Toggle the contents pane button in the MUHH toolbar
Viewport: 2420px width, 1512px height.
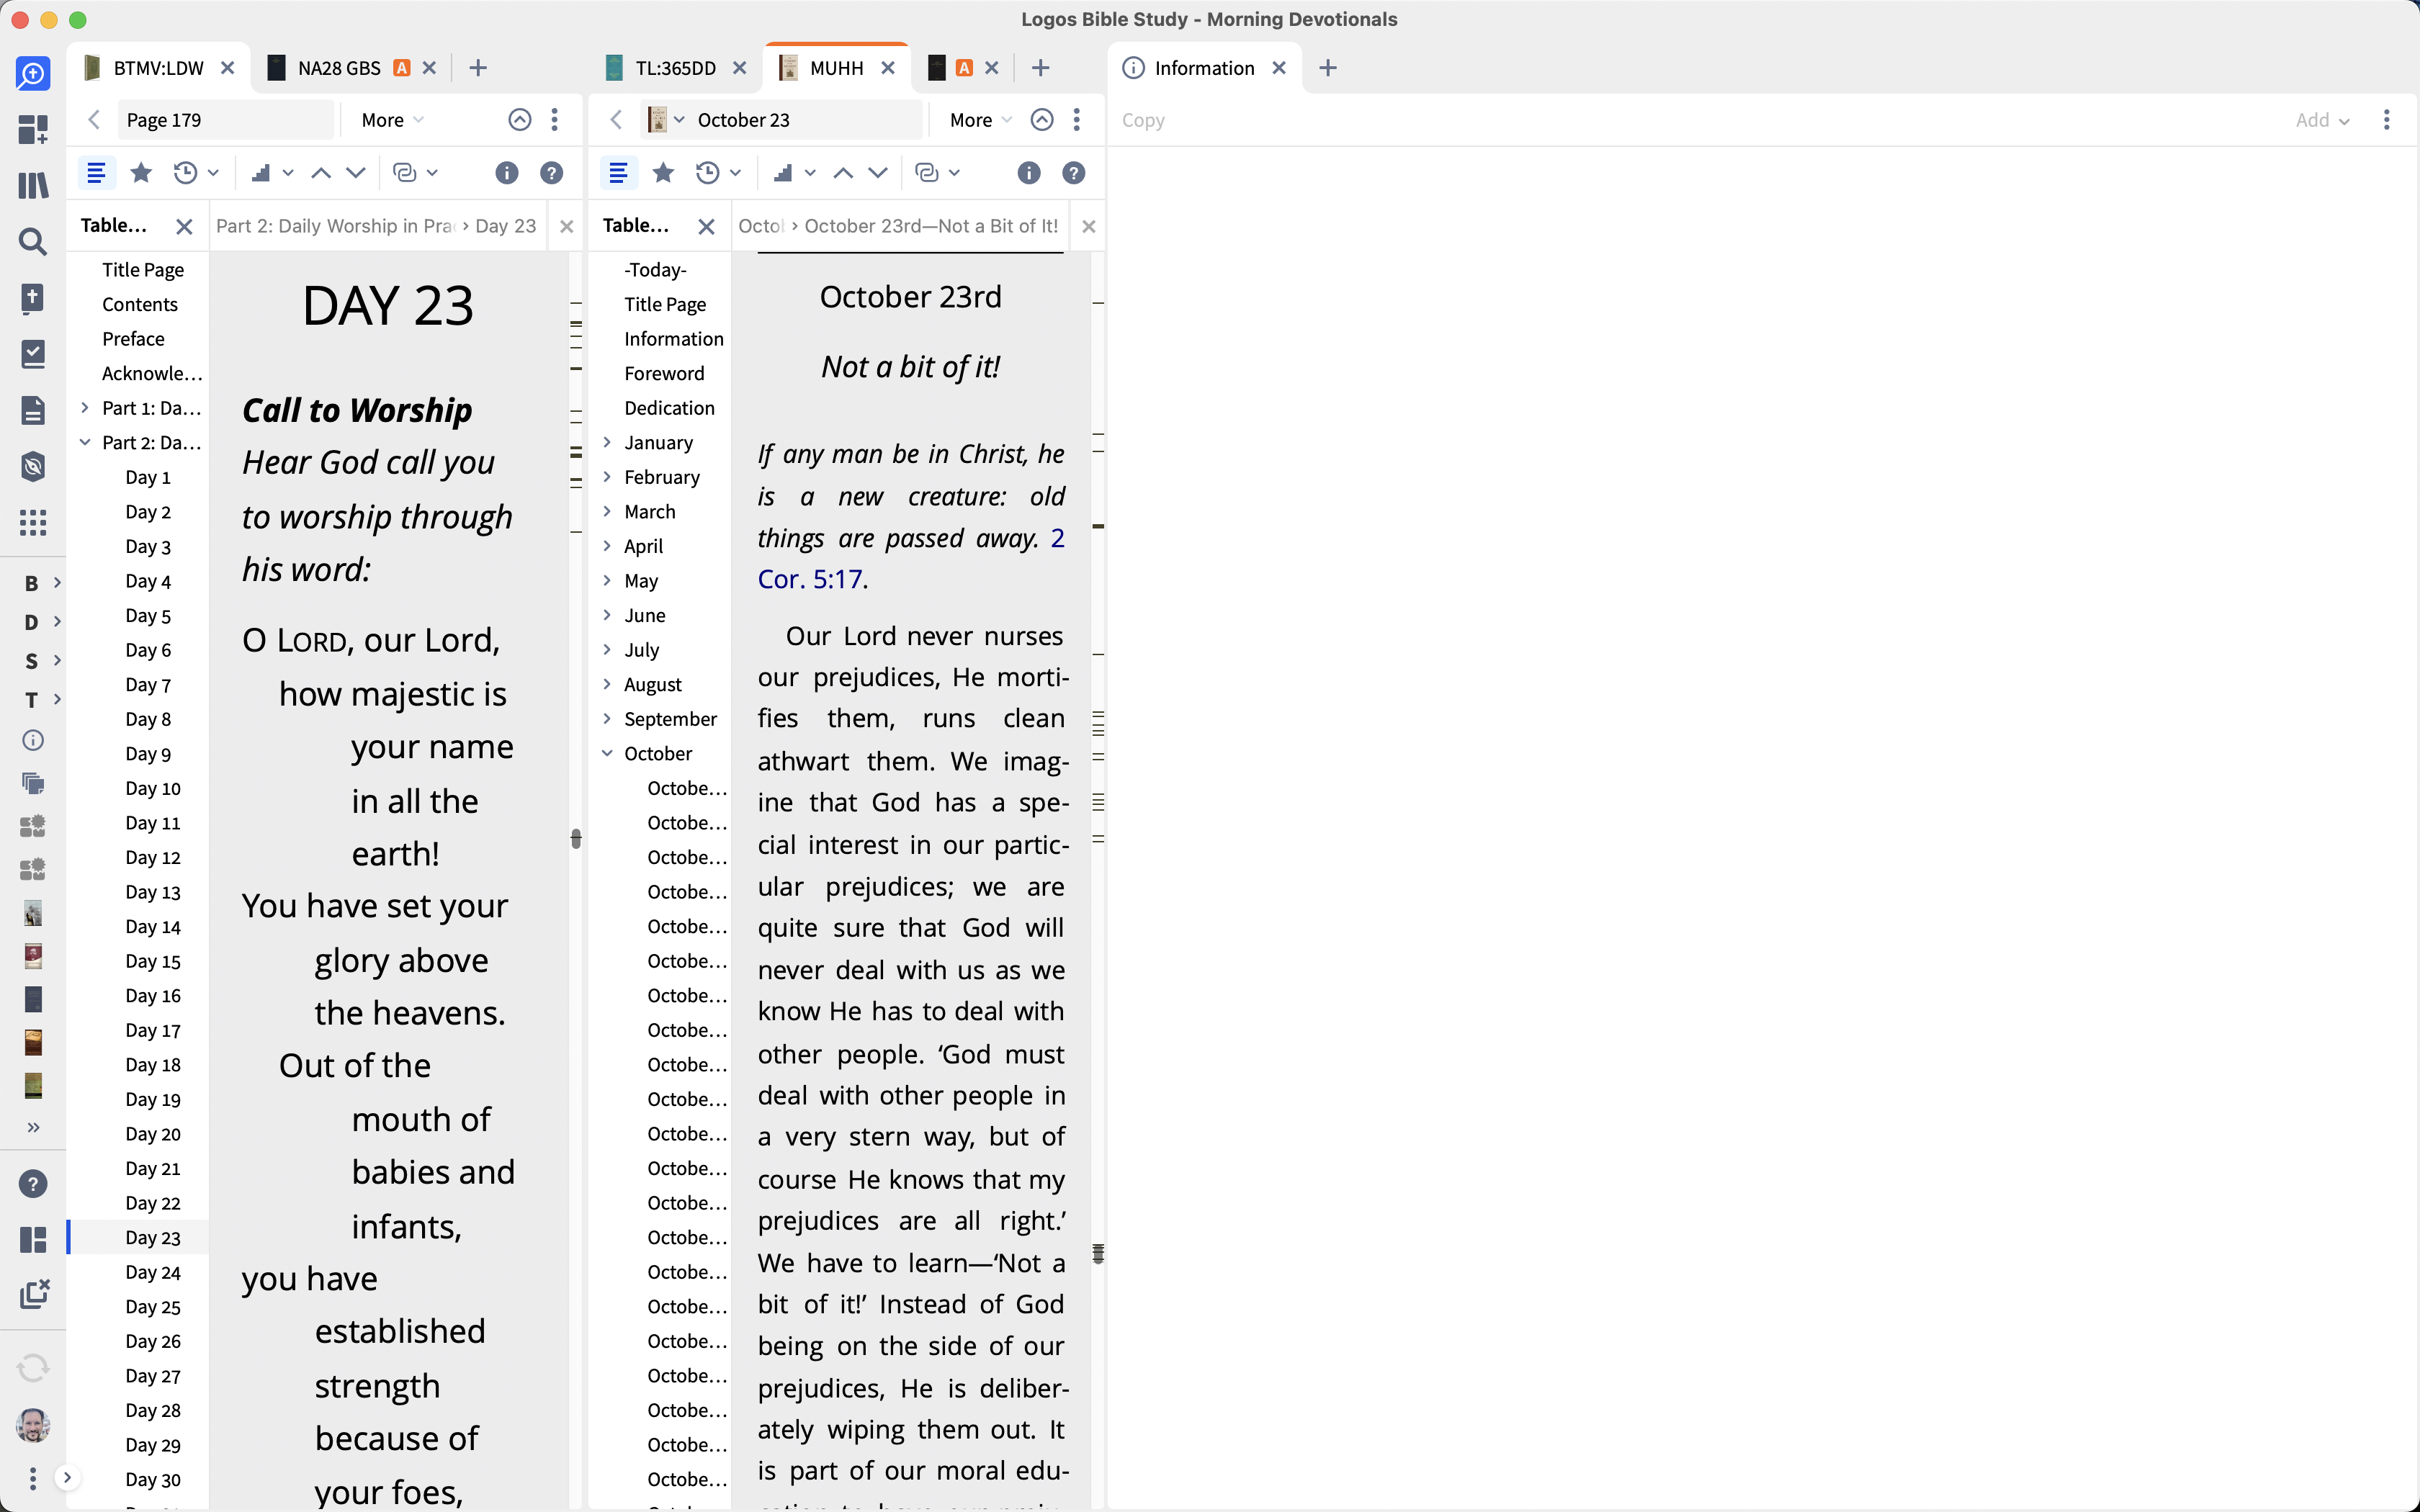(x=618, y=173)
